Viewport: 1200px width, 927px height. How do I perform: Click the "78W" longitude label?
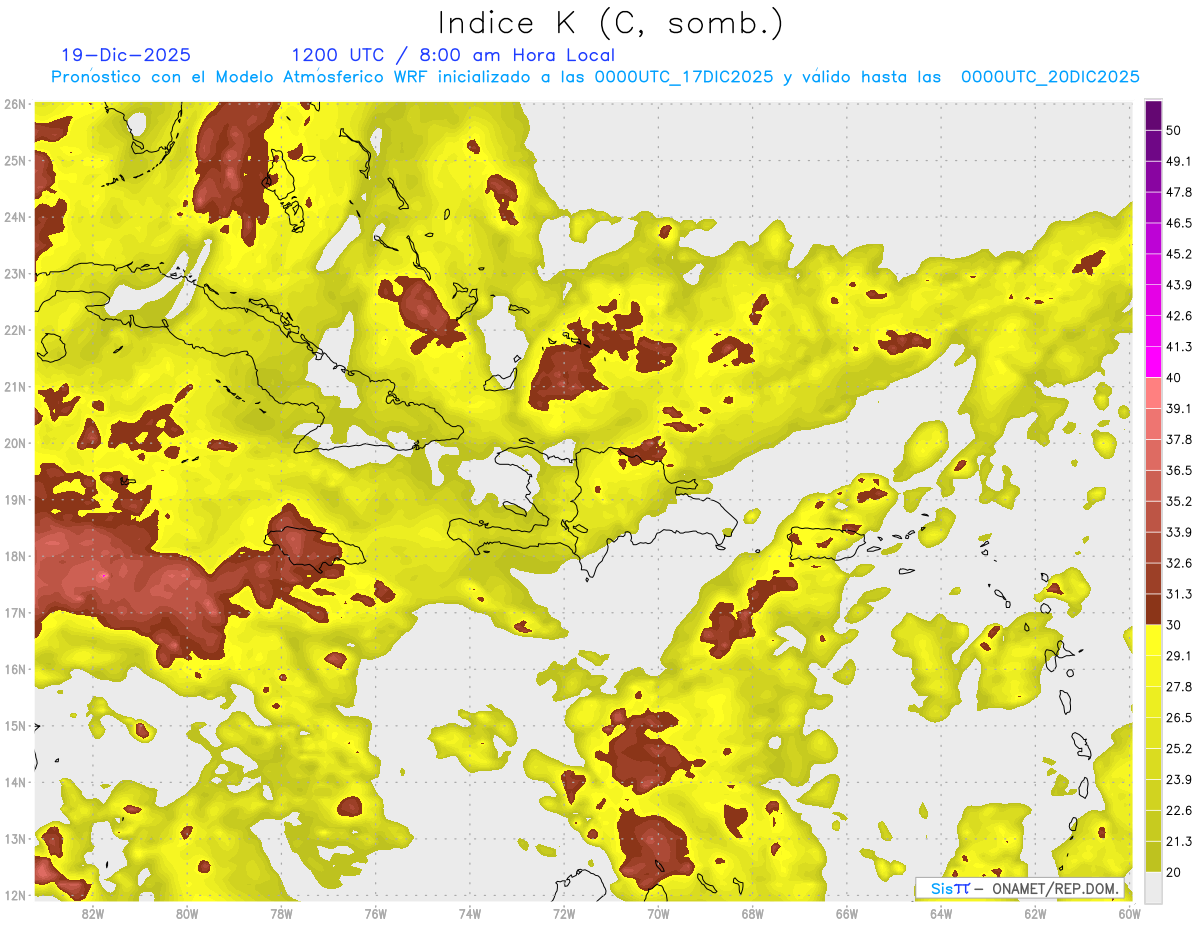coord(281,913)
